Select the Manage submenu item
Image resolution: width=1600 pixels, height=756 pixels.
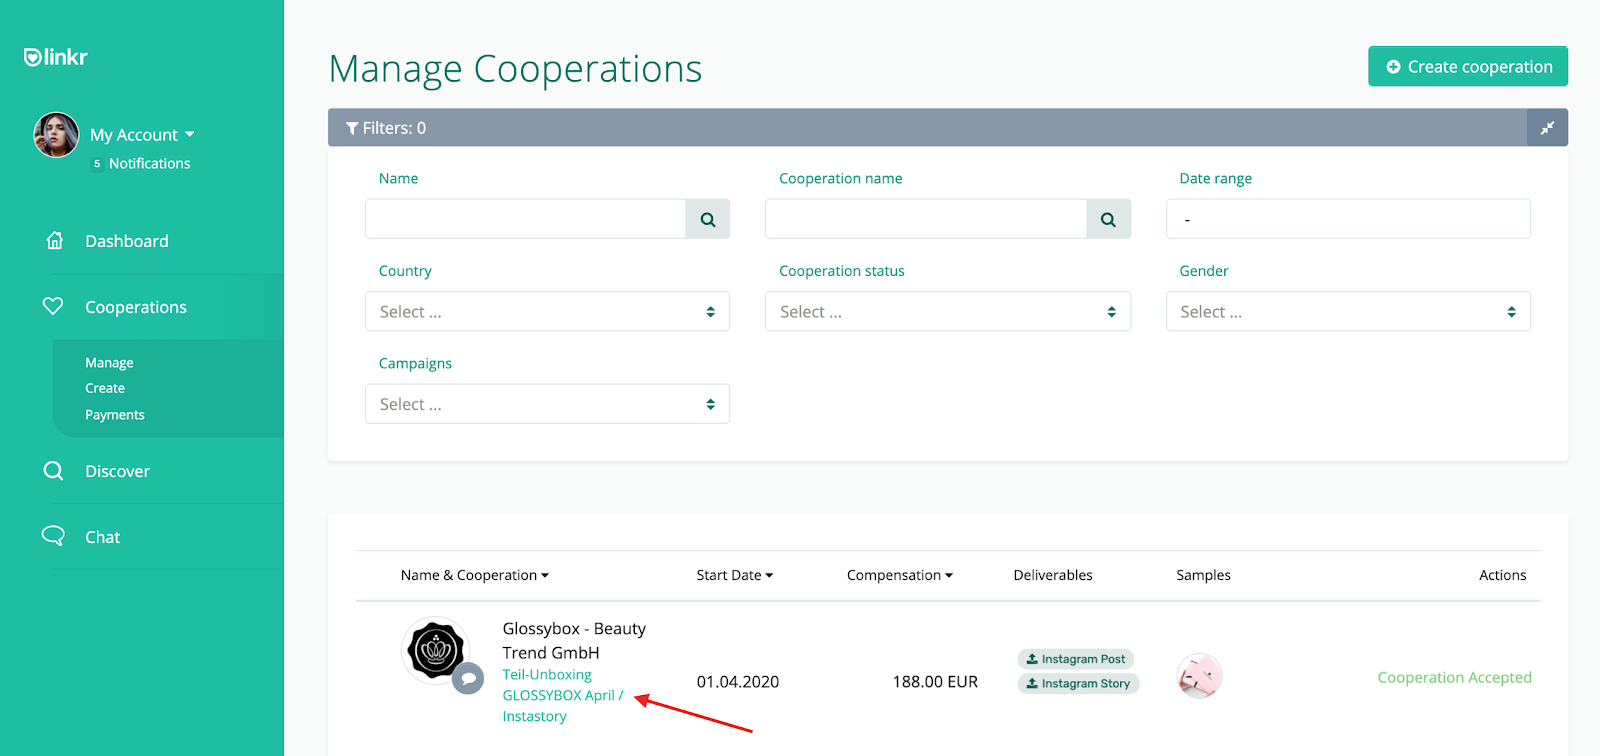(x=109, y=363)
